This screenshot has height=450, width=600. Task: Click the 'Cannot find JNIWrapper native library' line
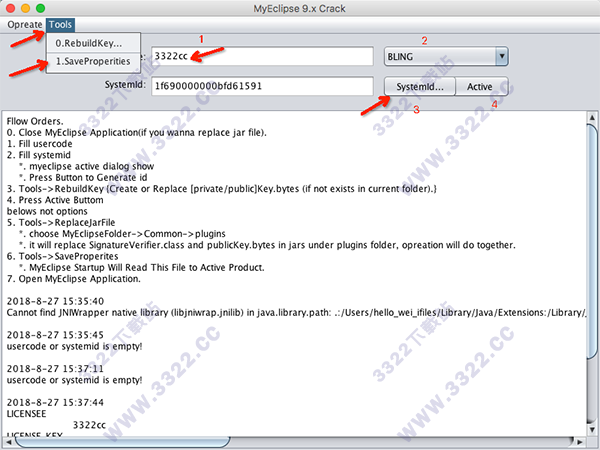tap(296, 313)
